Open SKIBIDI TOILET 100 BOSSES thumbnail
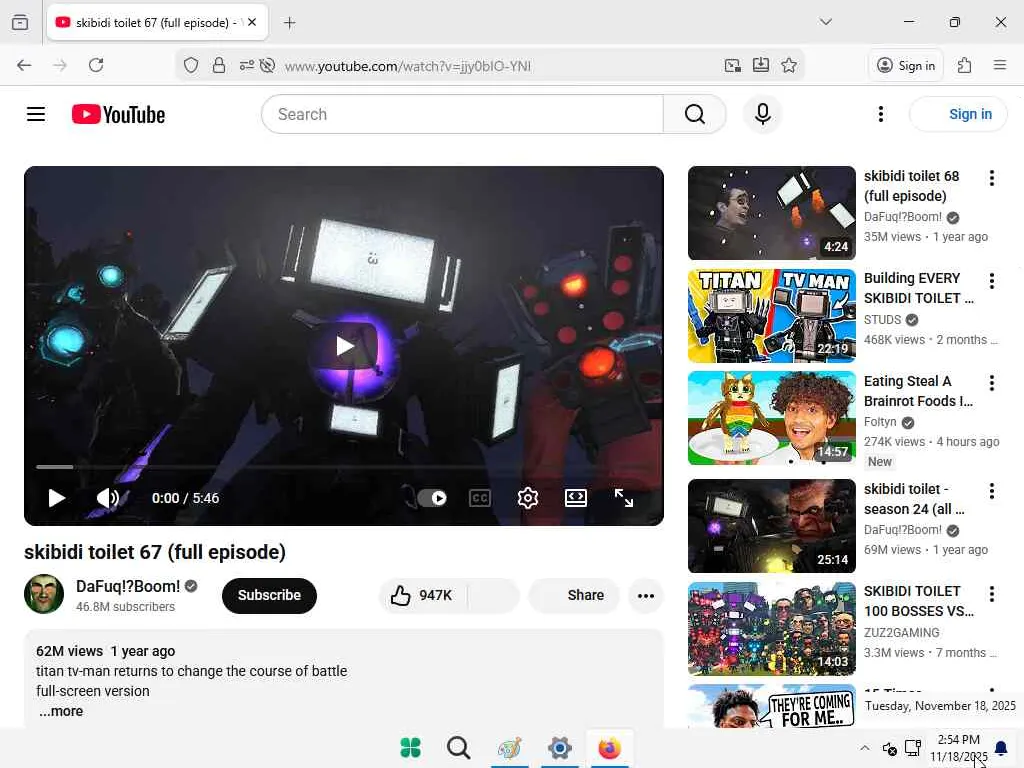1024x768 pixels. coord(771,629)
